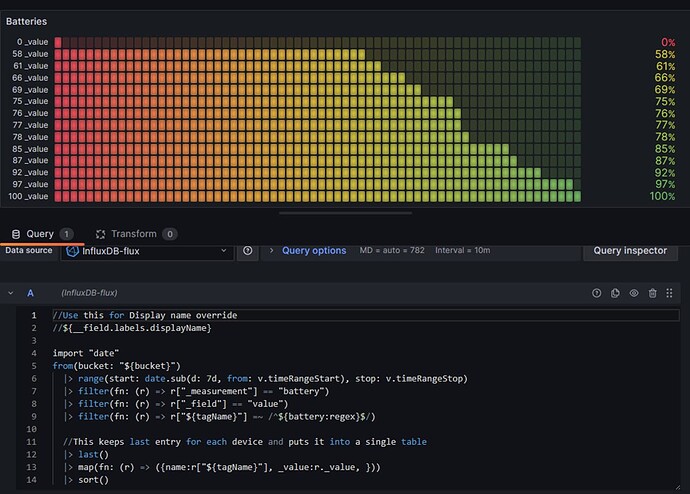Click the 85% value label
690x494 pixels.
pyautogui.click(x=665, y=149)
